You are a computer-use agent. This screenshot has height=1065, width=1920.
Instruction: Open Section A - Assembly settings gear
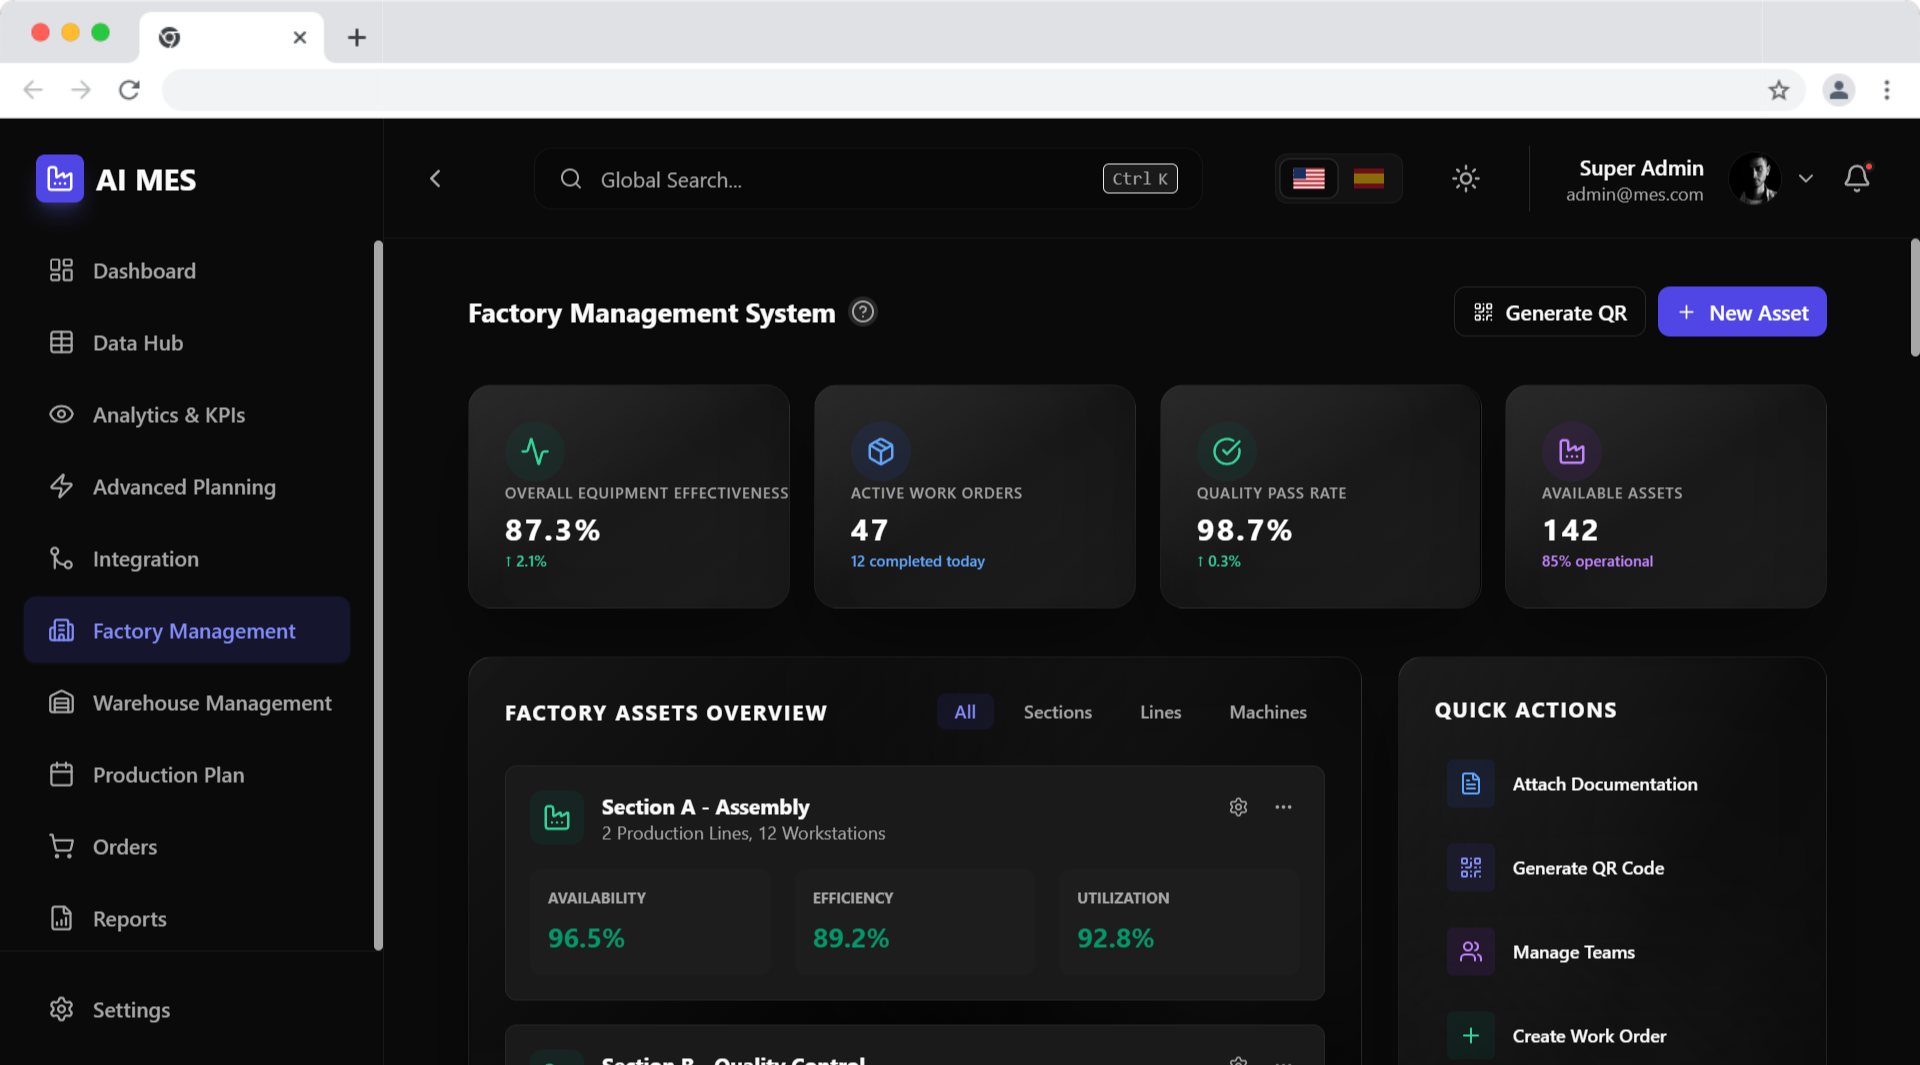pyautogui.click(x=1238, y=807)
